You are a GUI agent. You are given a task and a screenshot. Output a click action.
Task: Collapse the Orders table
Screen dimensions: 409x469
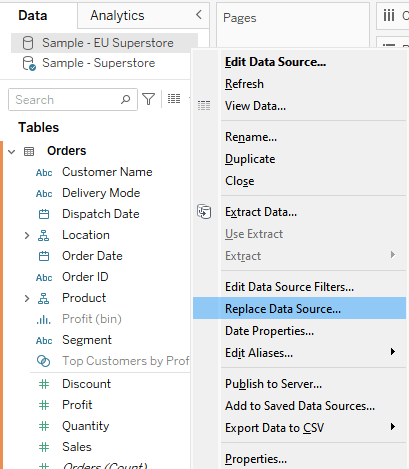(12, 152)
